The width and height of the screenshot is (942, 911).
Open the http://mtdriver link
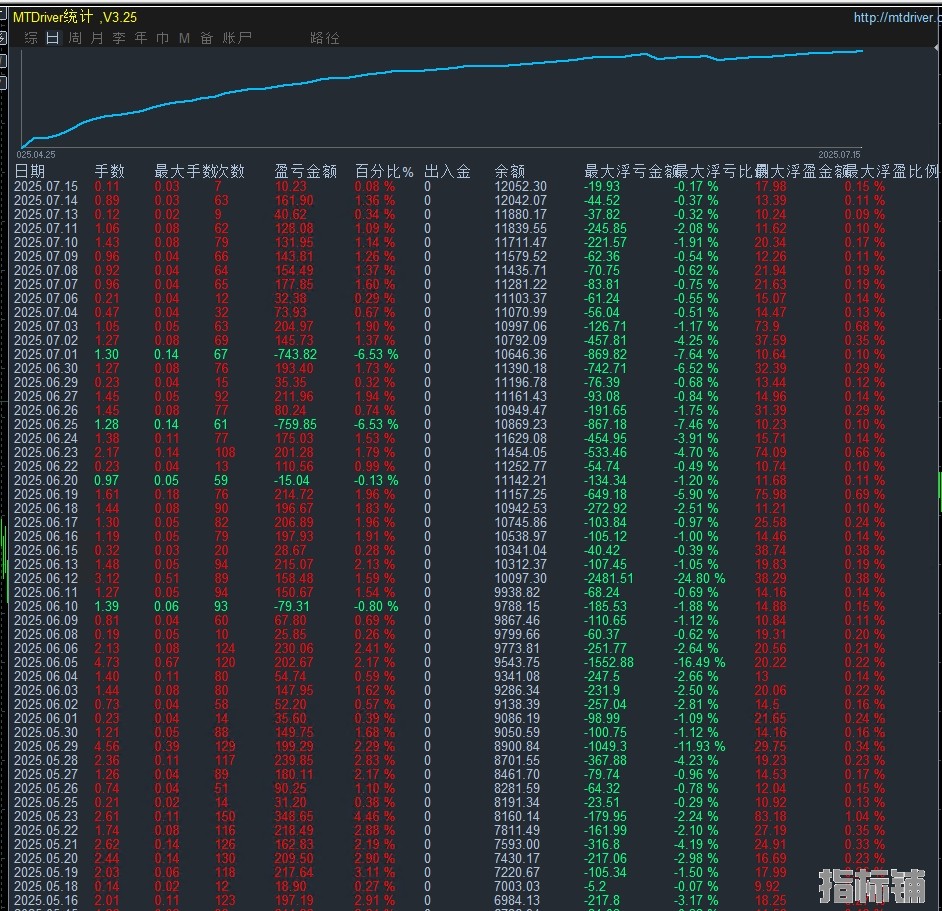click(897, 17)
